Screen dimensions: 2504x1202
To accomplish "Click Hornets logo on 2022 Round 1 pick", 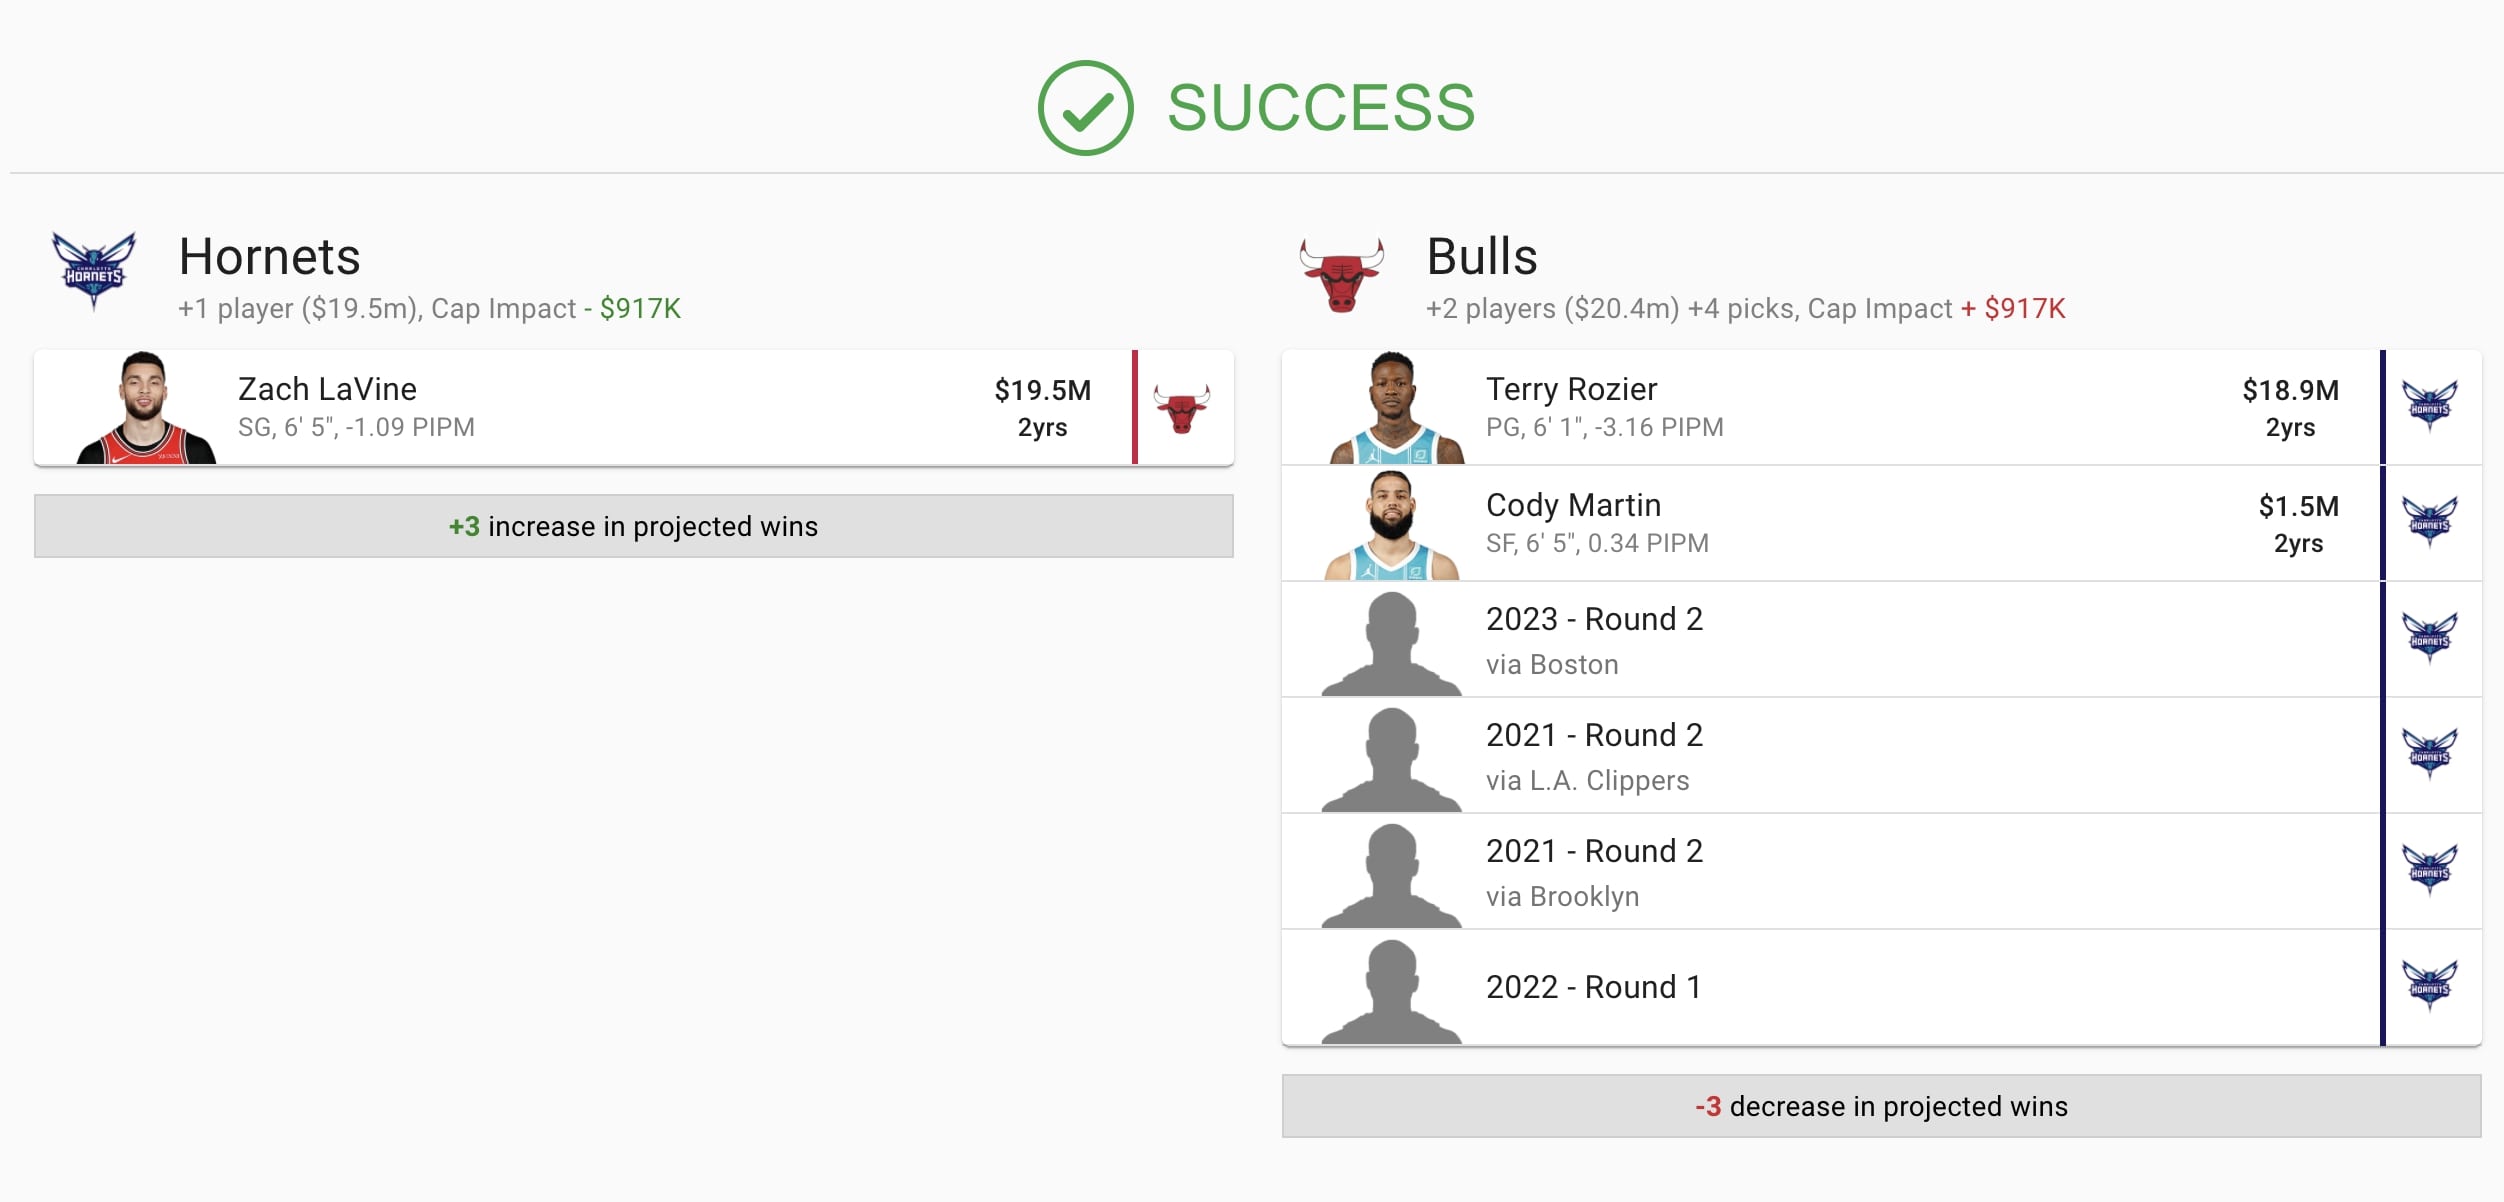I will (x=2430, y=986).
